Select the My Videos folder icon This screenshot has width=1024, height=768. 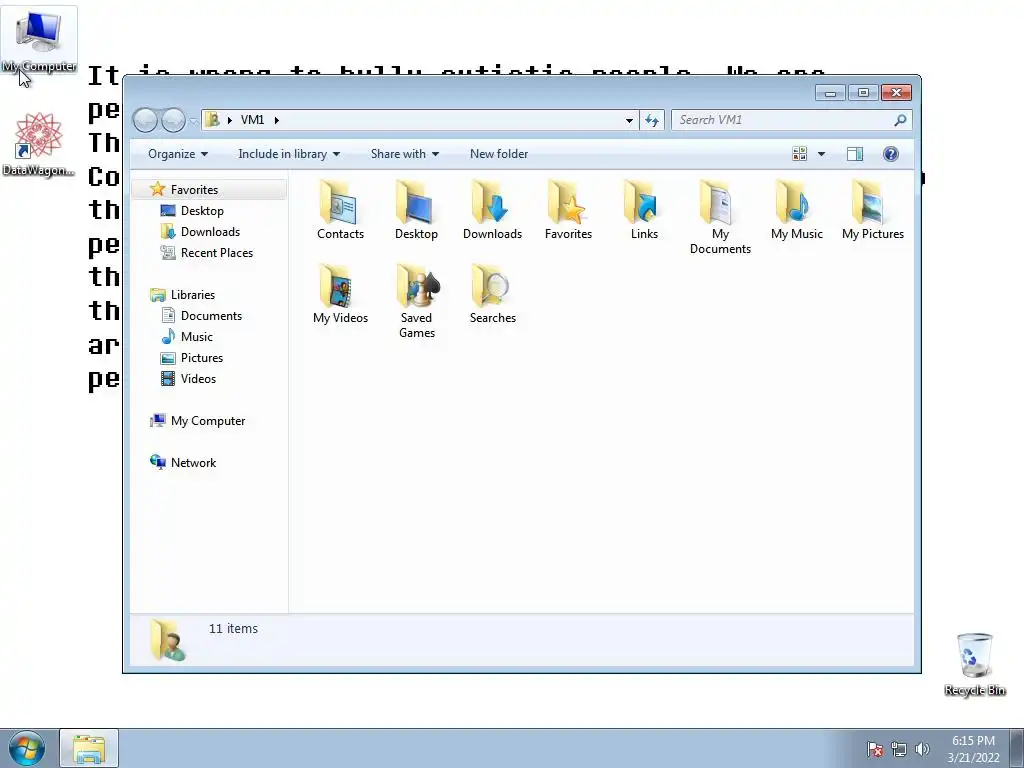(340, 294)
